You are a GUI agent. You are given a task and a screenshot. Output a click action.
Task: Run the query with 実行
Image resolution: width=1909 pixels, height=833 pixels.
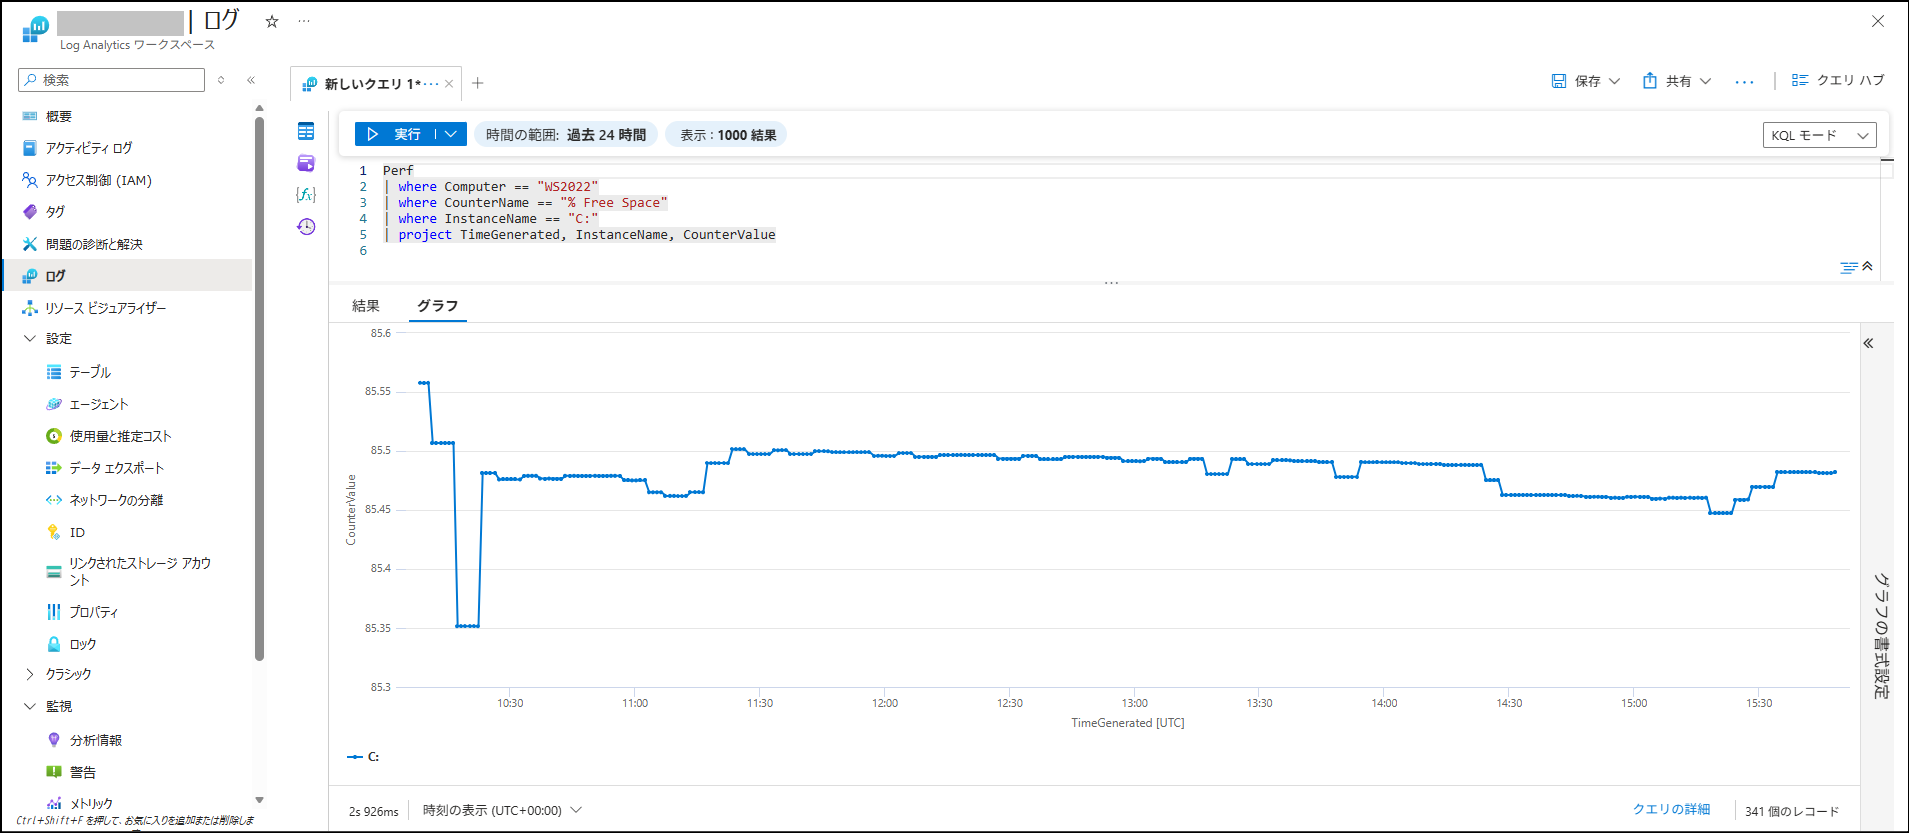point(396,134)
